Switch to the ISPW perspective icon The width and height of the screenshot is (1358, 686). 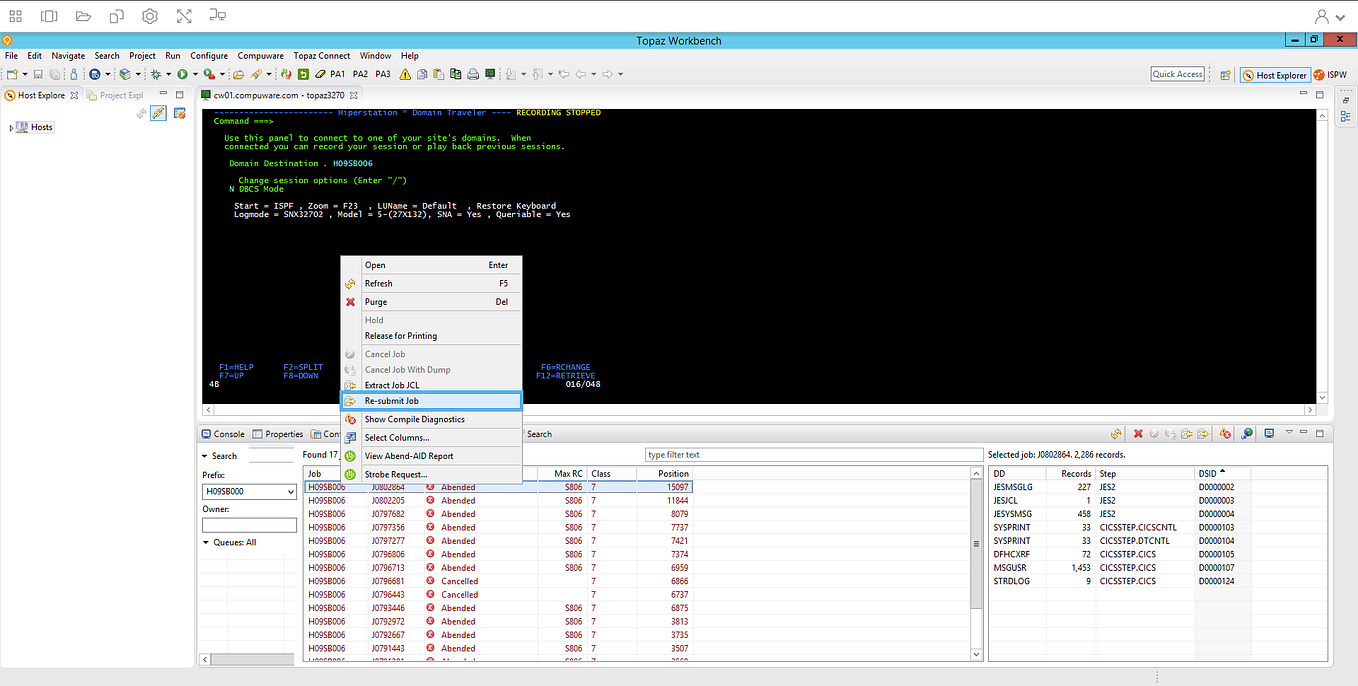click(x=1330, y=75)
